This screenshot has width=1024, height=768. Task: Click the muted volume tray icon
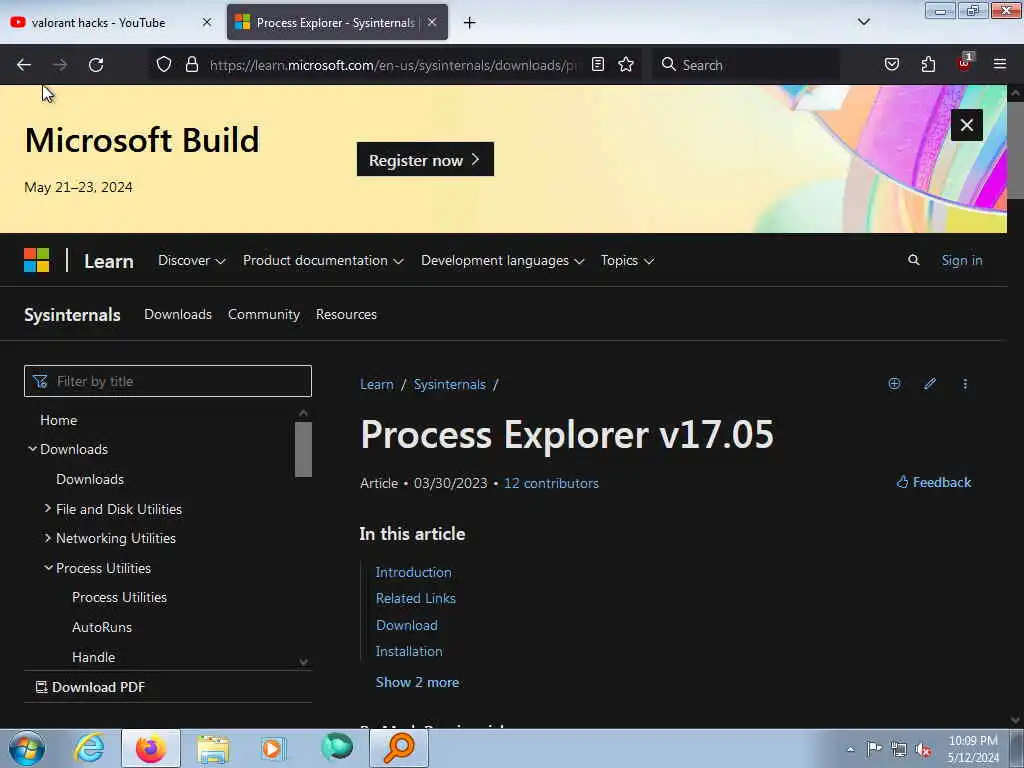click(x=923, y=749)
